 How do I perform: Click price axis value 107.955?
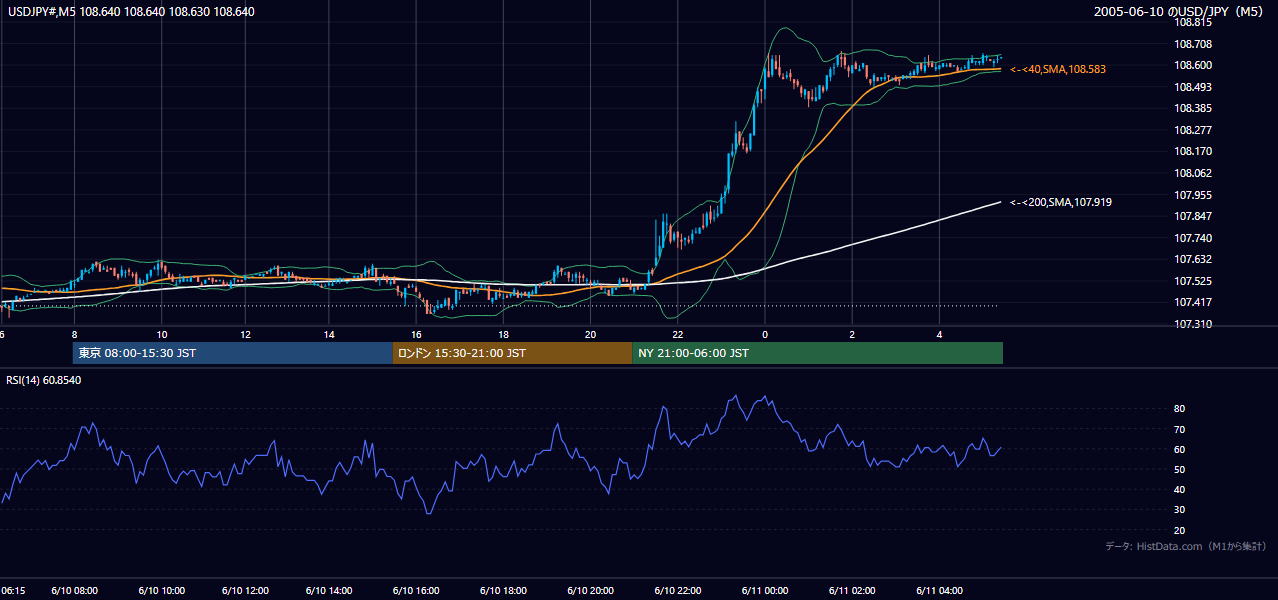(x=1193, y=195)
